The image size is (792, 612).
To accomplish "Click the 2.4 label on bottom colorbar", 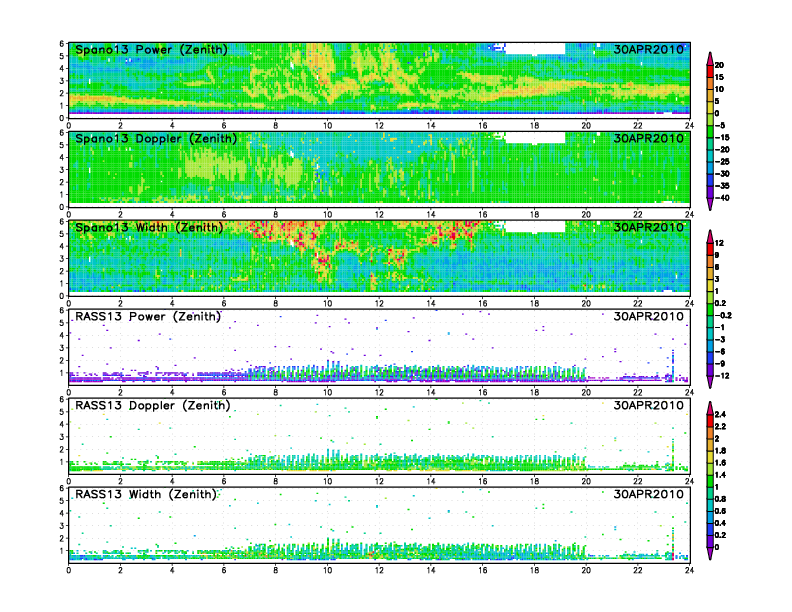I will tap(720, 414).
